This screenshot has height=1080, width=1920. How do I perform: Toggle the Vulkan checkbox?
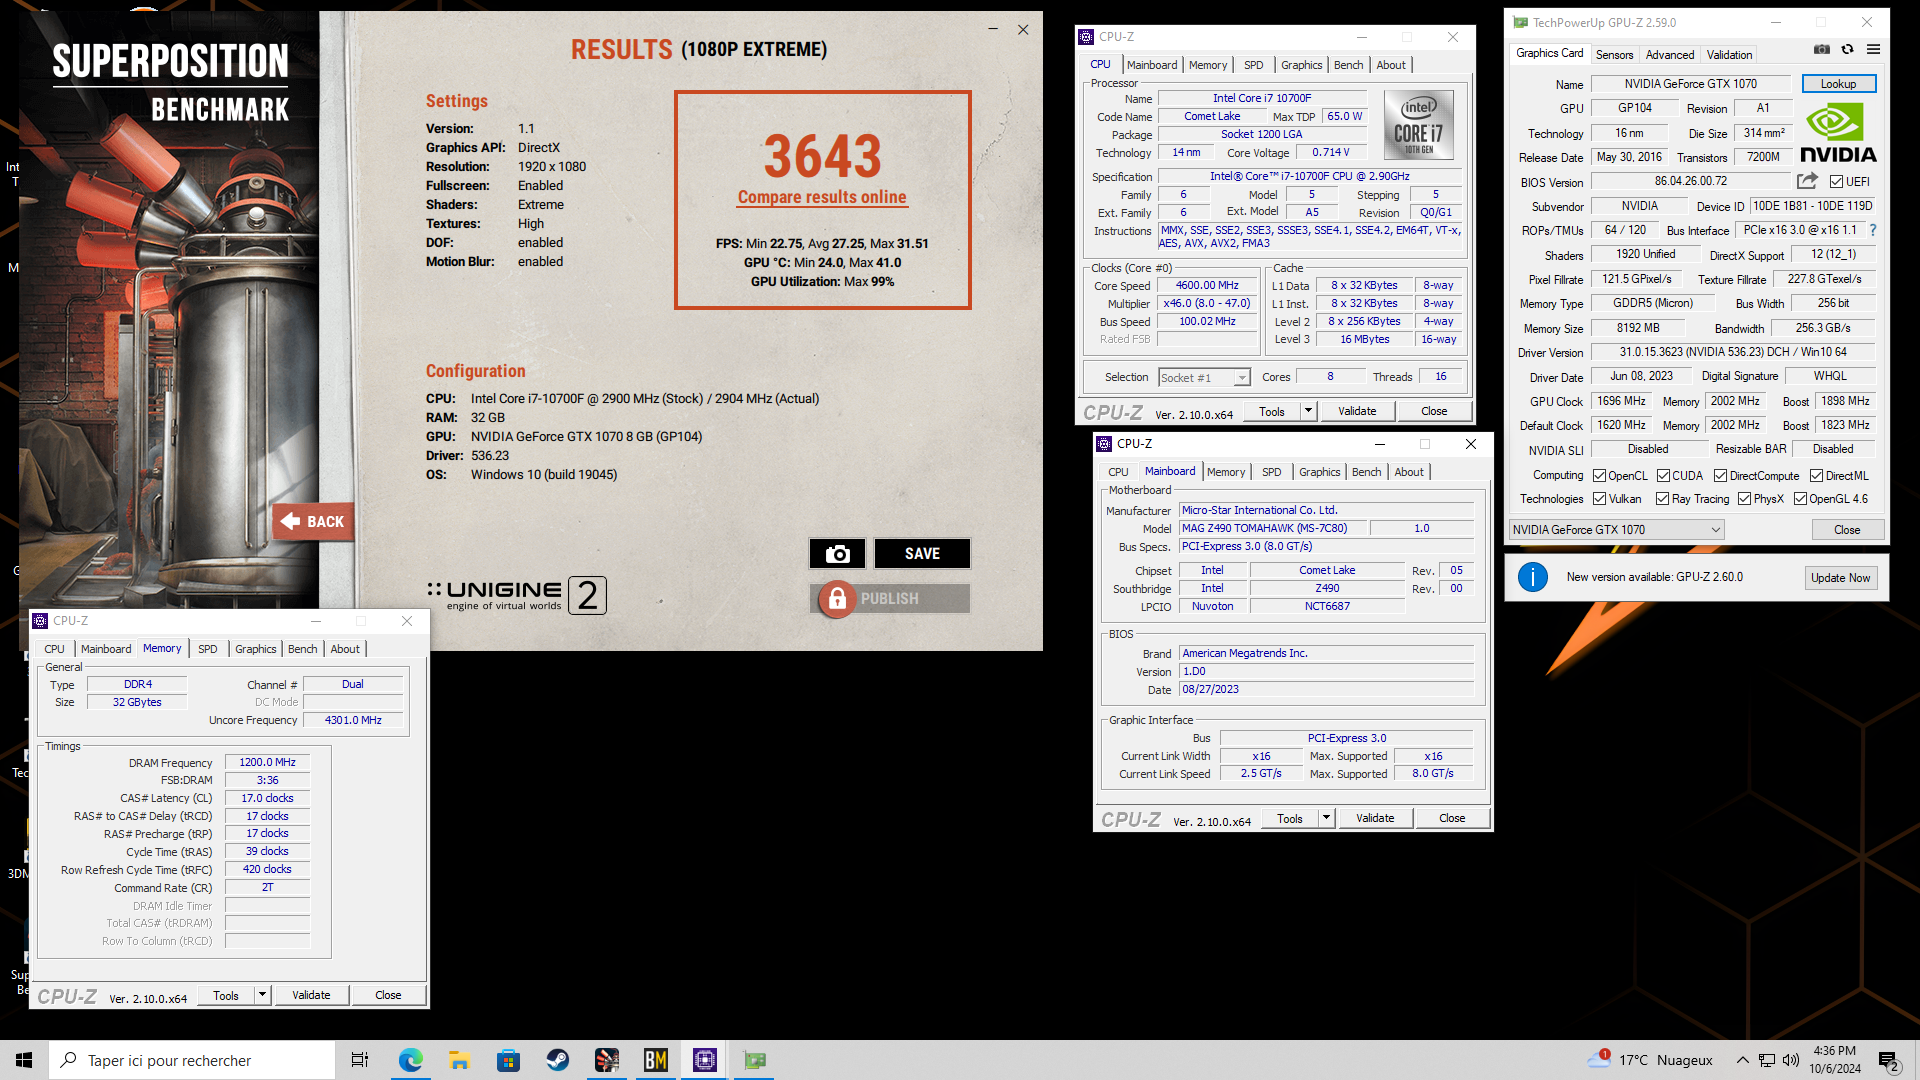[x=1599, y=499]
